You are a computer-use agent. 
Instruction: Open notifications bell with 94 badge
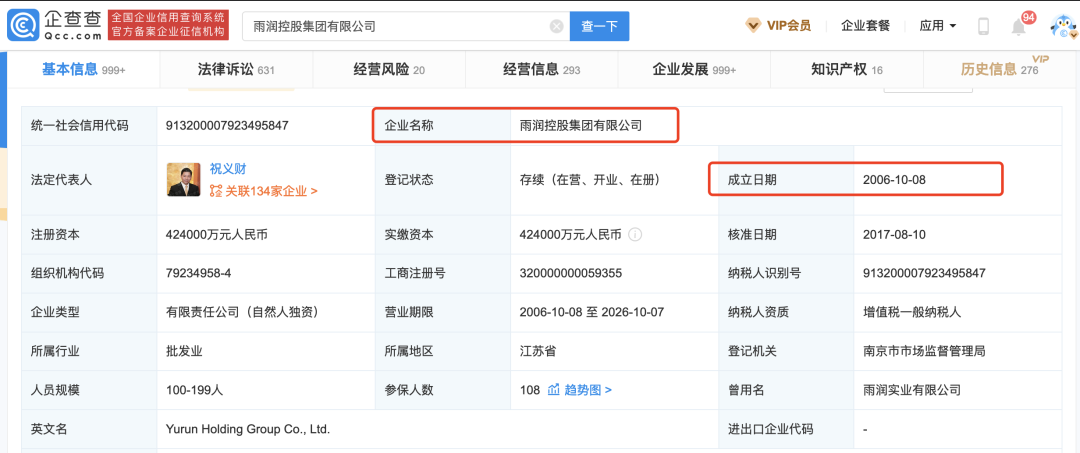pos(1019,26)
